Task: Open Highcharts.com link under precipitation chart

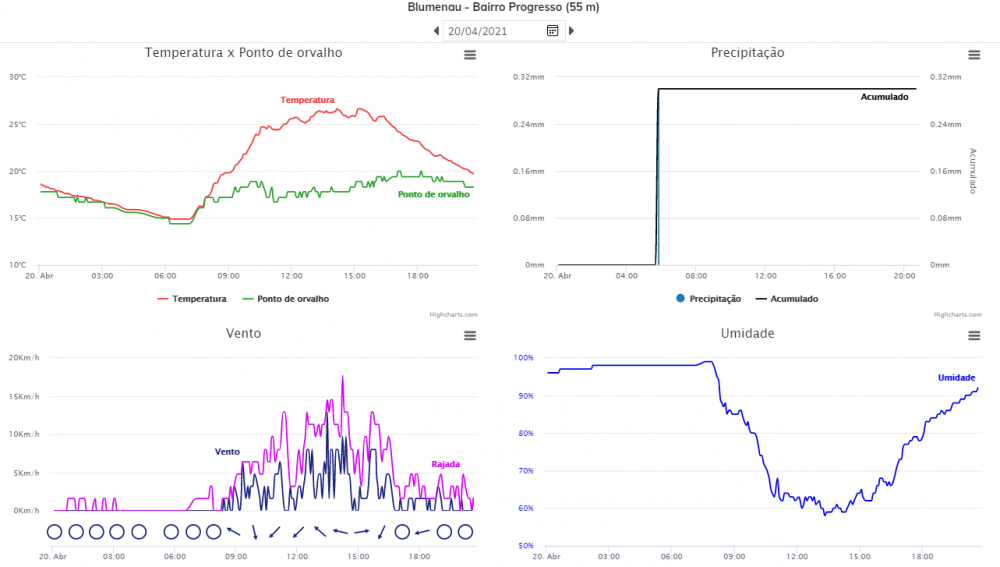Action: tap(957, 314)
